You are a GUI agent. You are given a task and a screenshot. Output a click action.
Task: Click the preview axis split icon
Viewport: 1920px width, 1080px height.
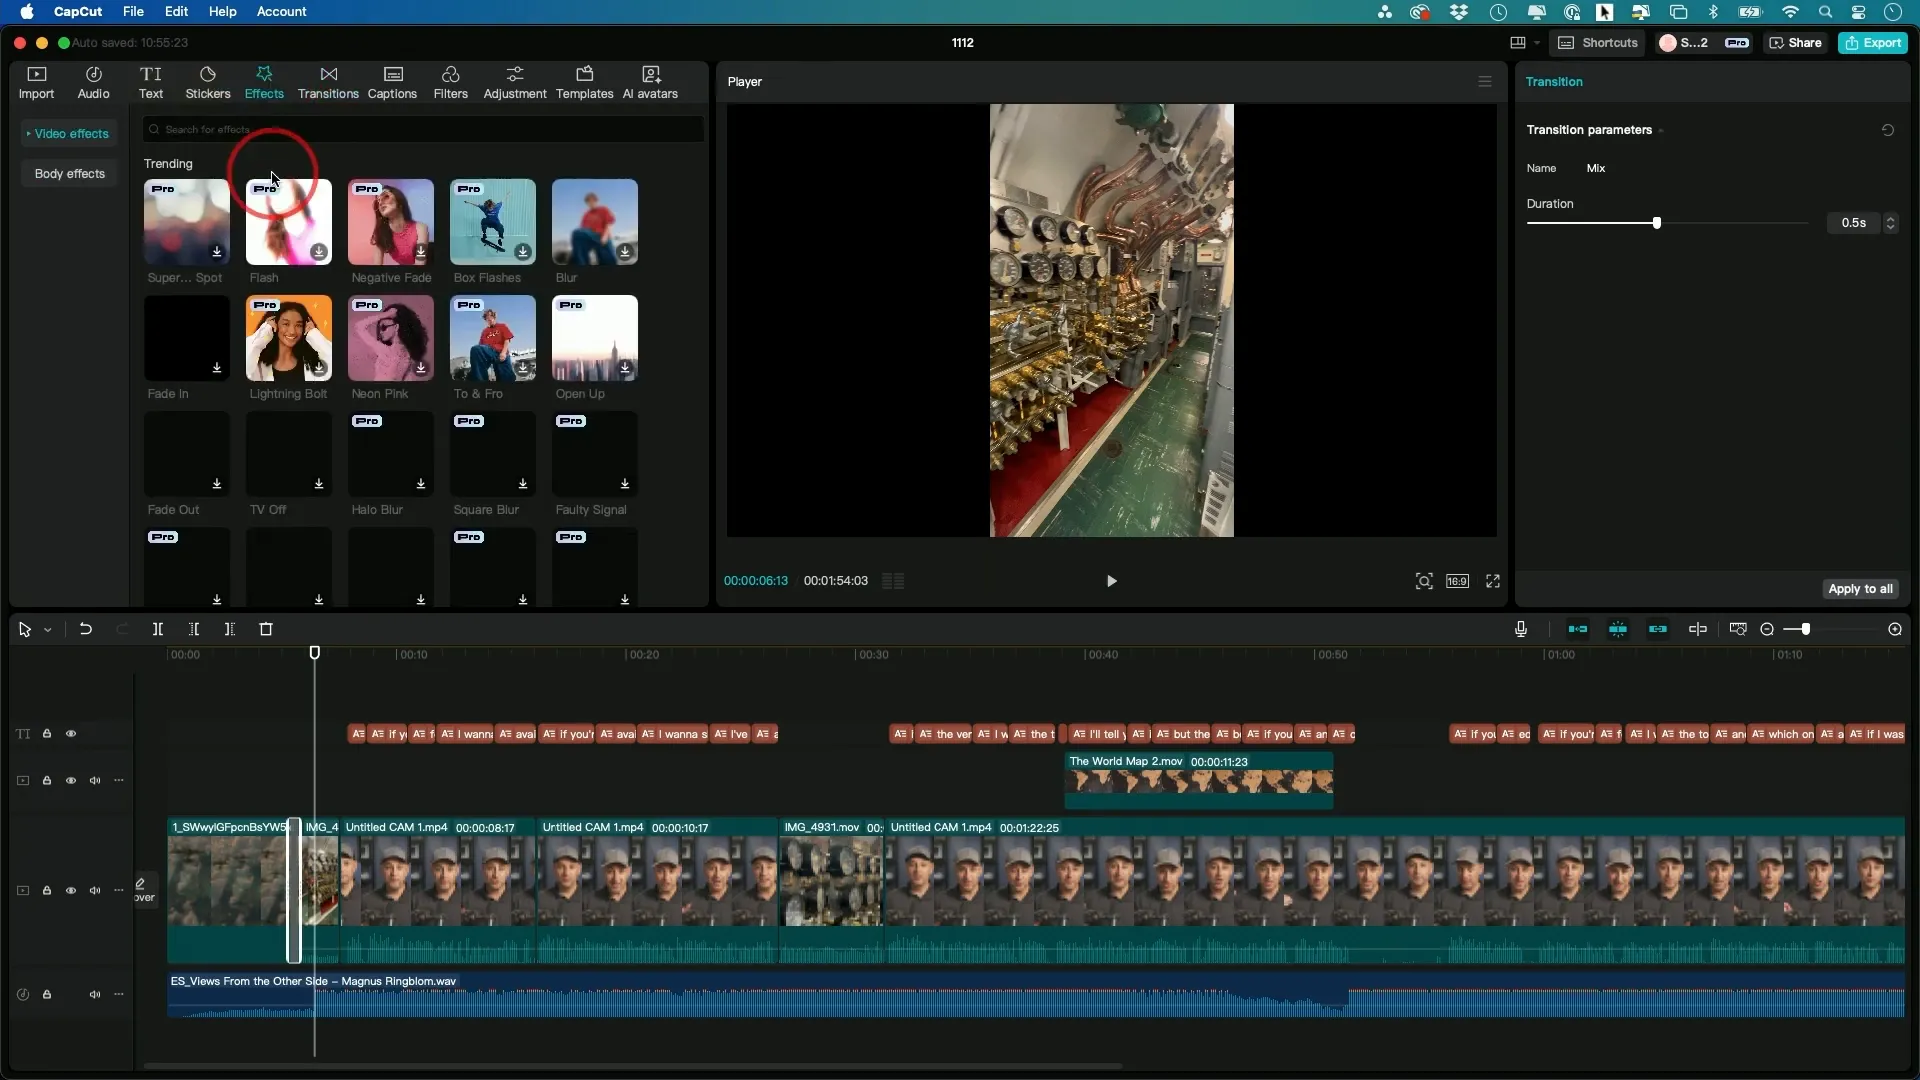click(1698, 629)
